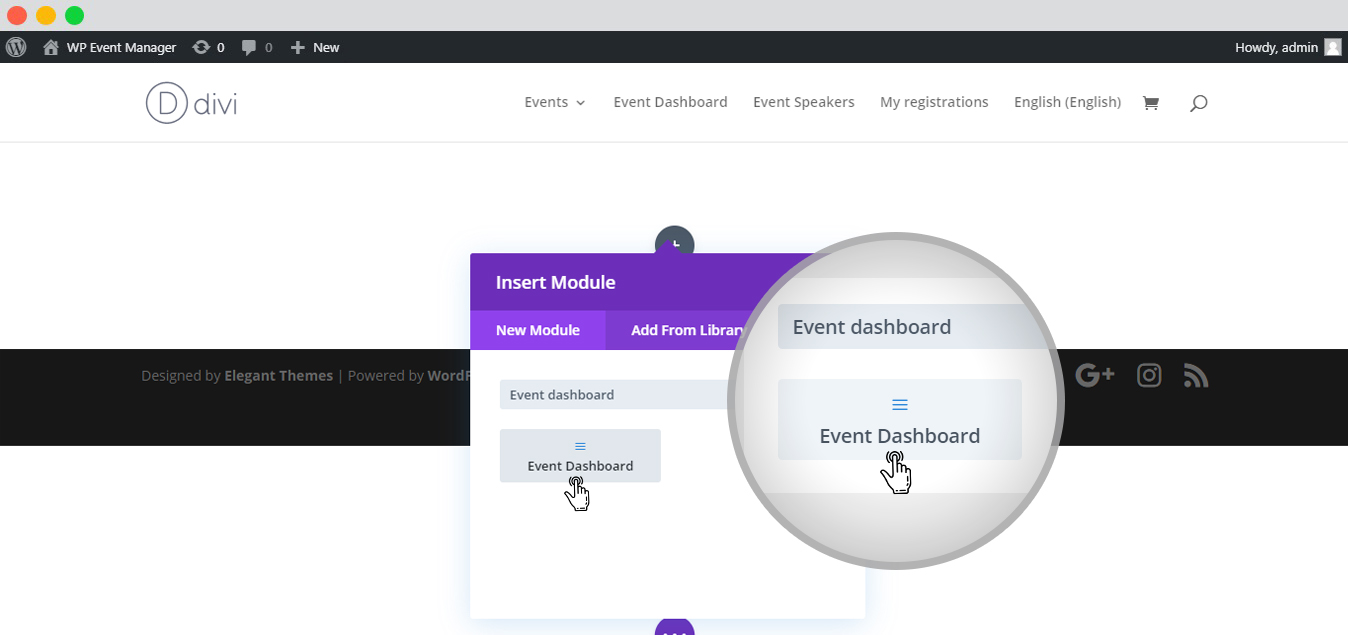
Task: Expand the Events dropdown in the navigation
Action: [x=555, y=102]
